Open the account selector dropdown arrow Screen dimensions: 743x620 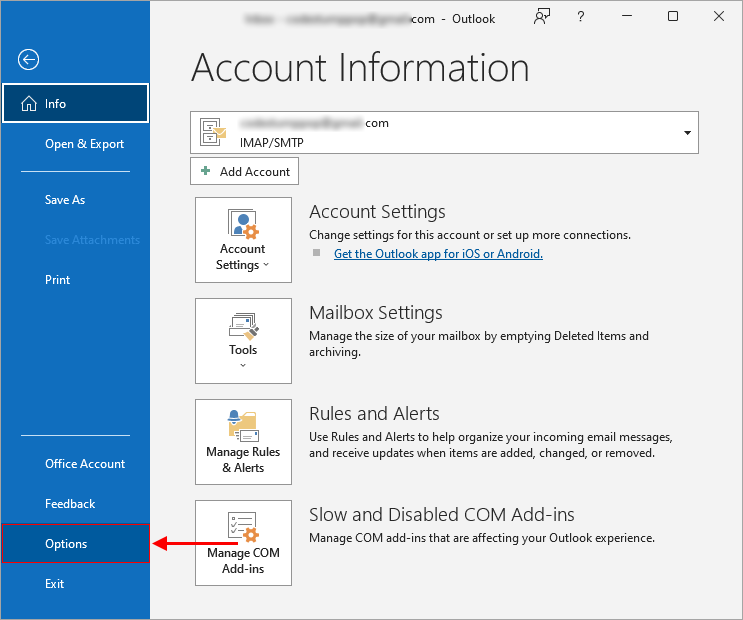pos(687,133)
